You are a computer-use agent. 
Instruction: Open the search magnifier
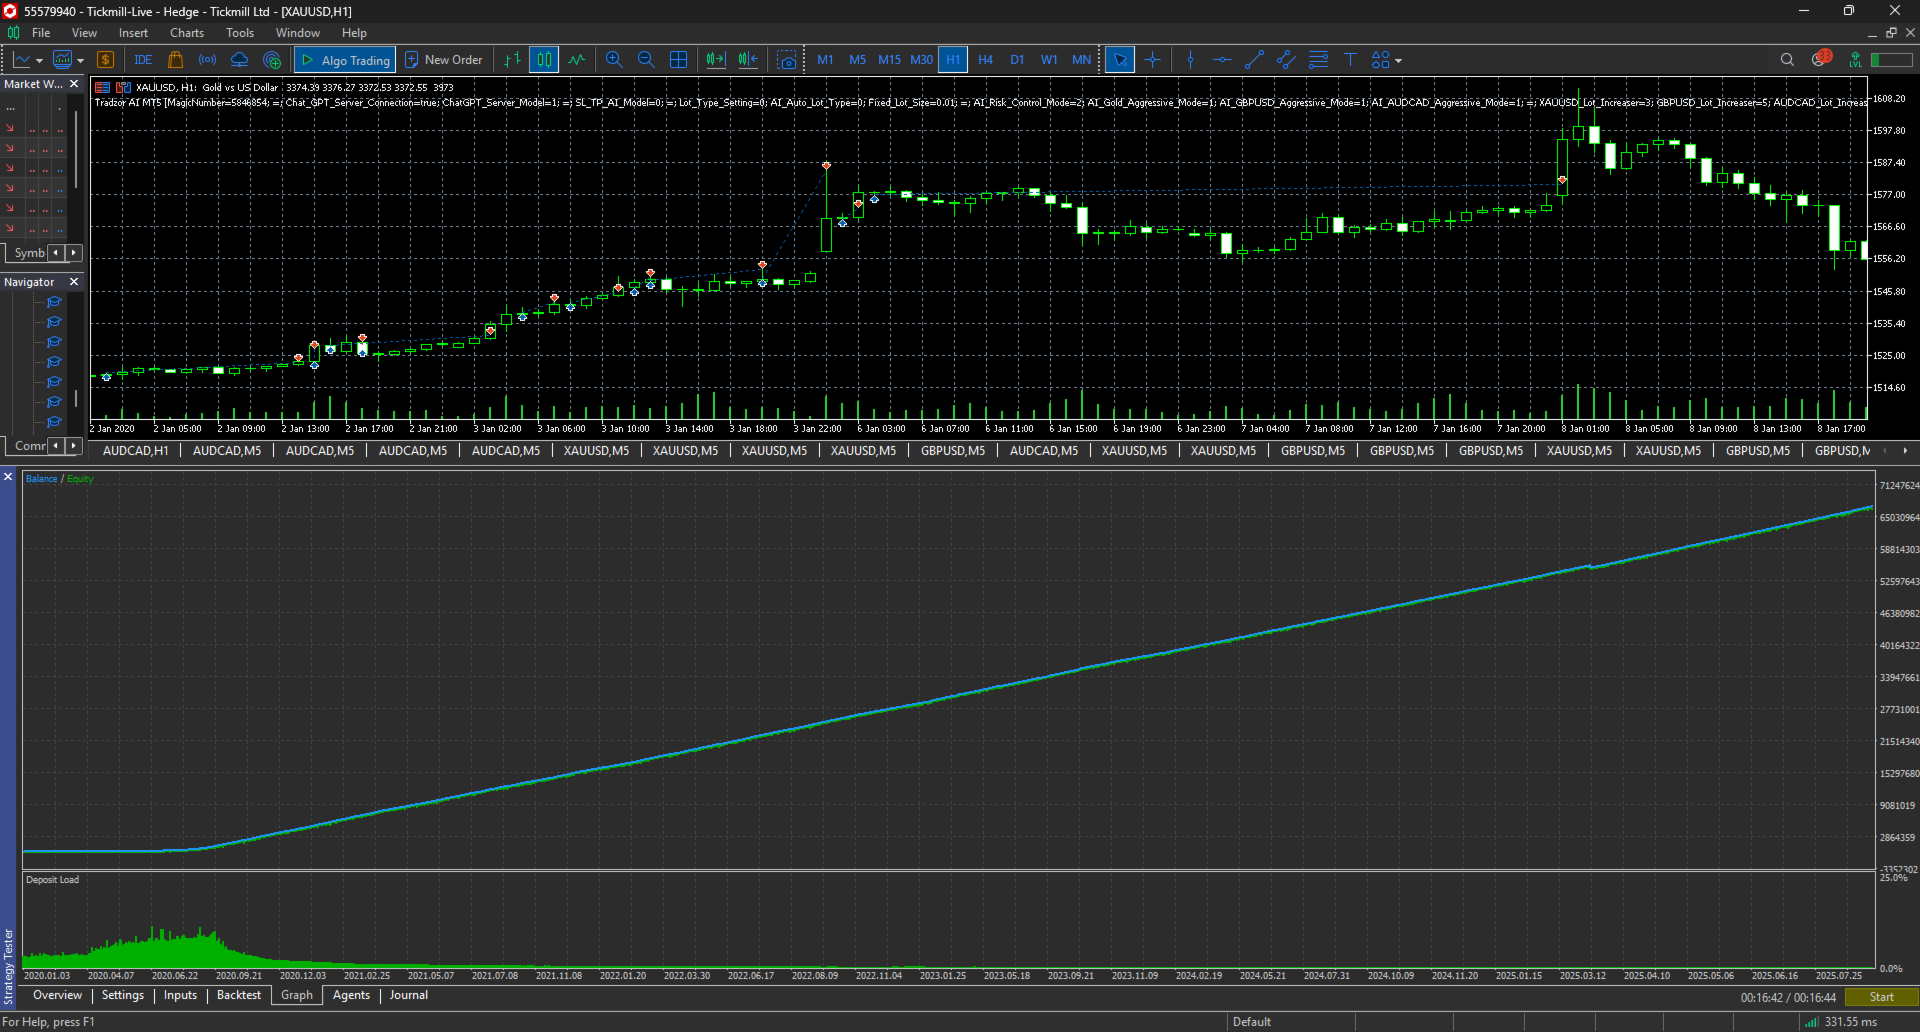tap(1787, 60)
